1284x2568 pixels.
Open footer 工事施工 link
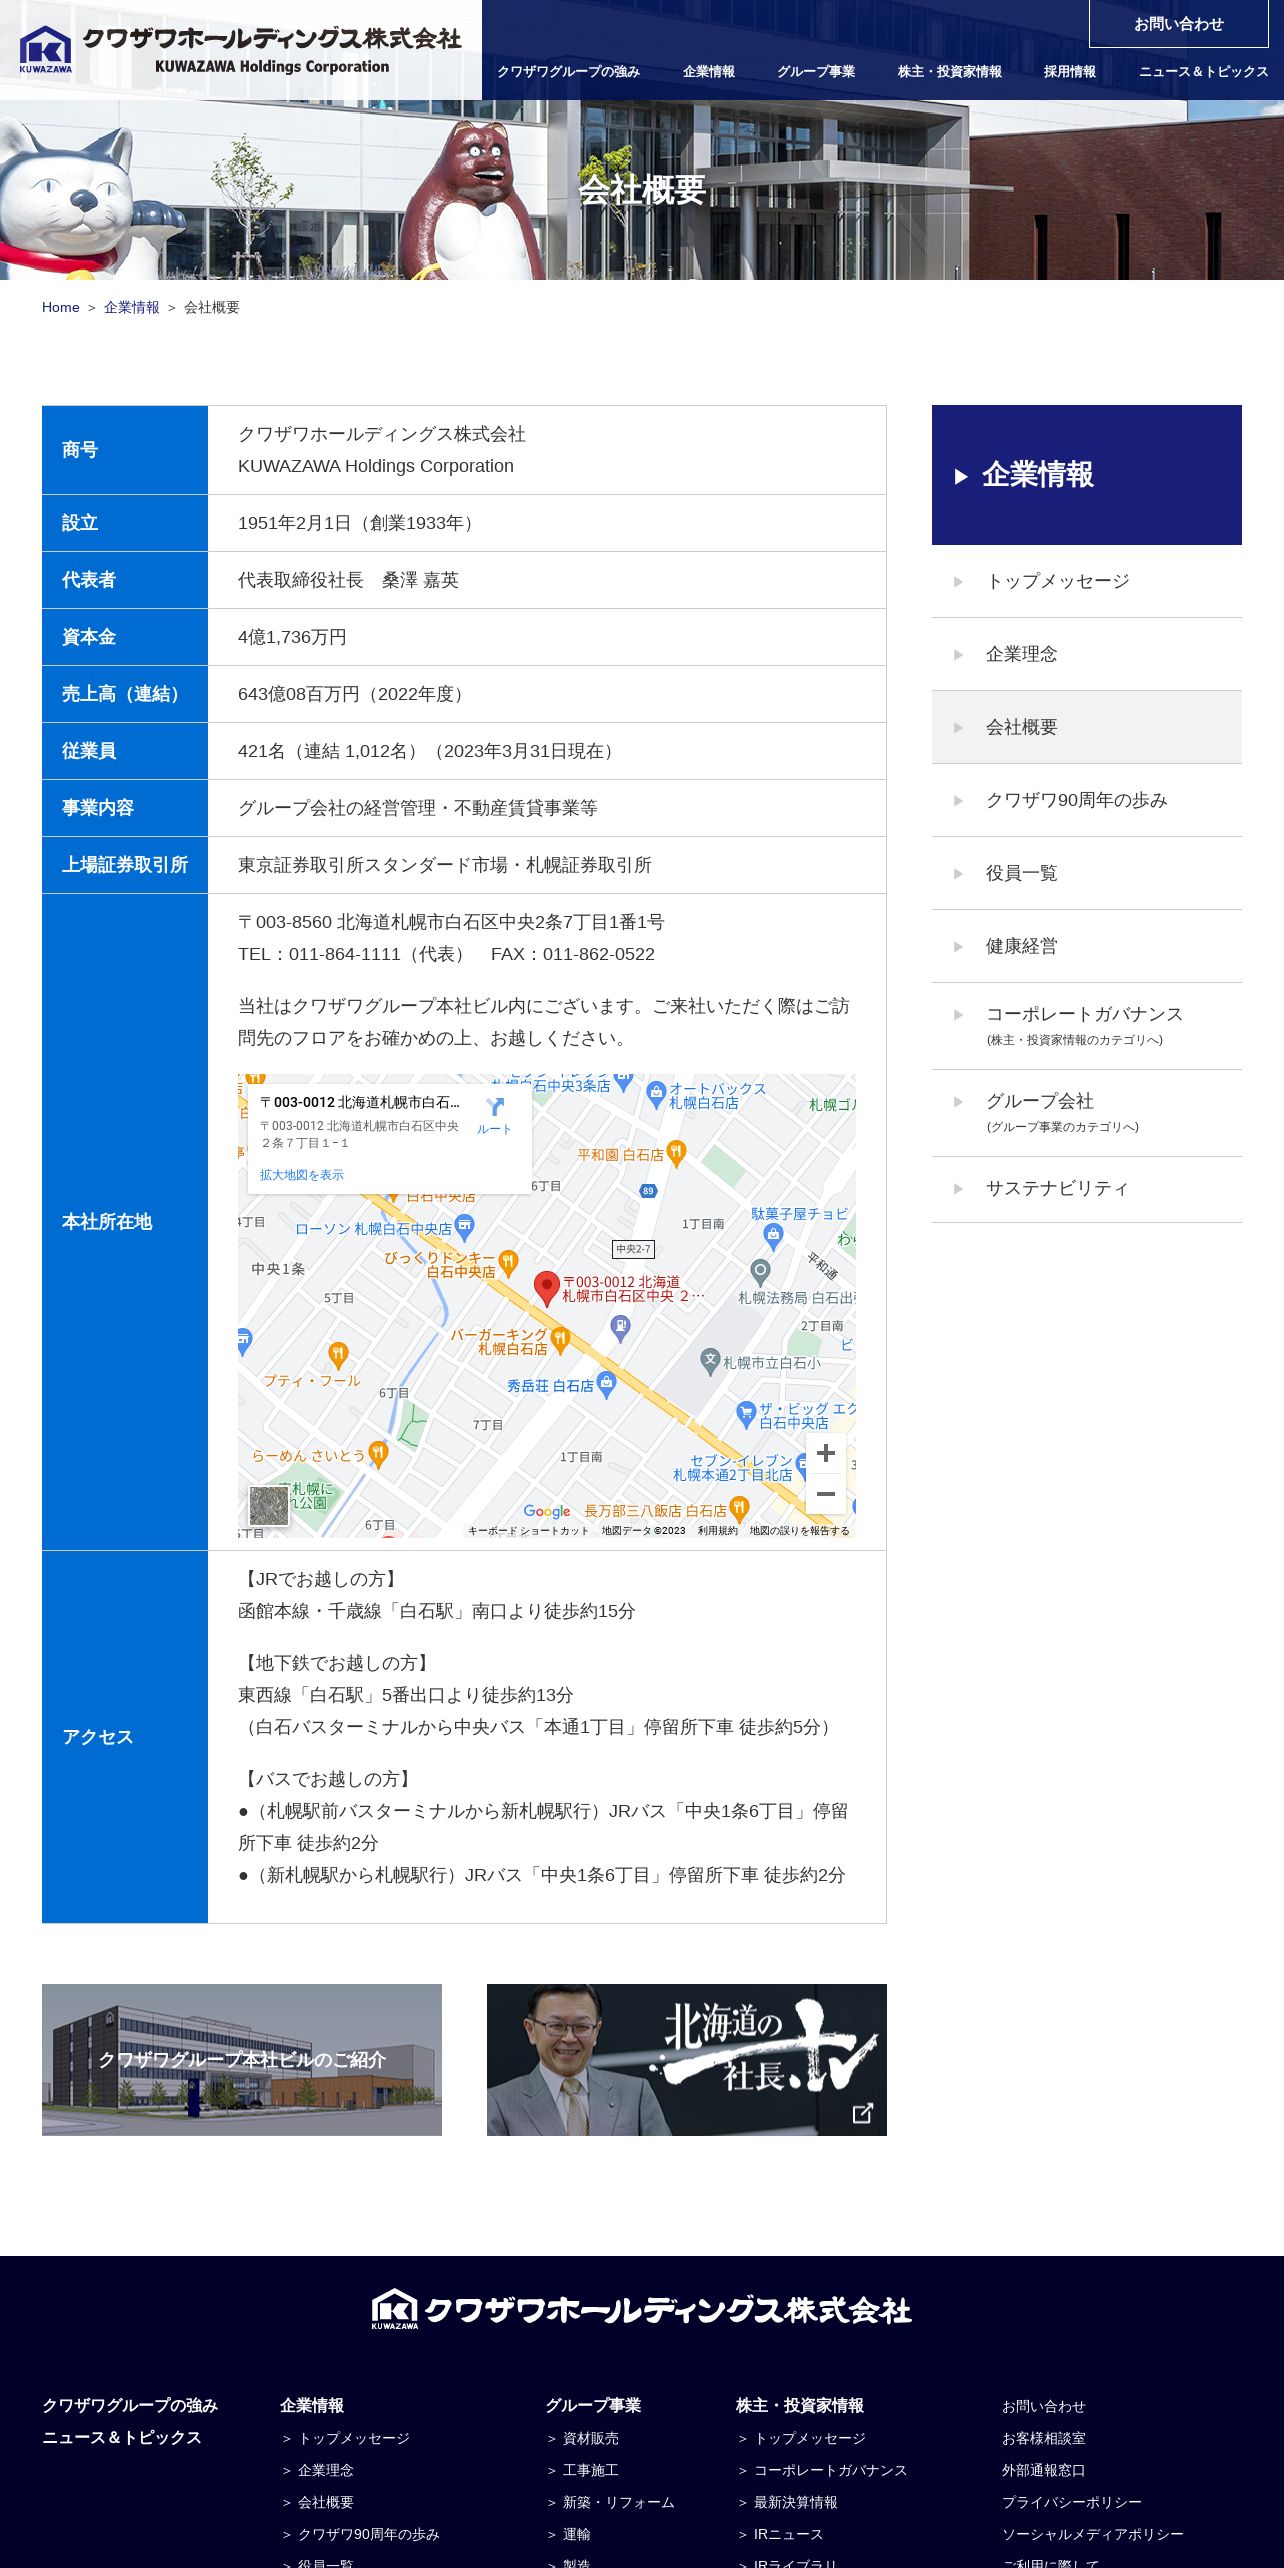click(591, 2470)
